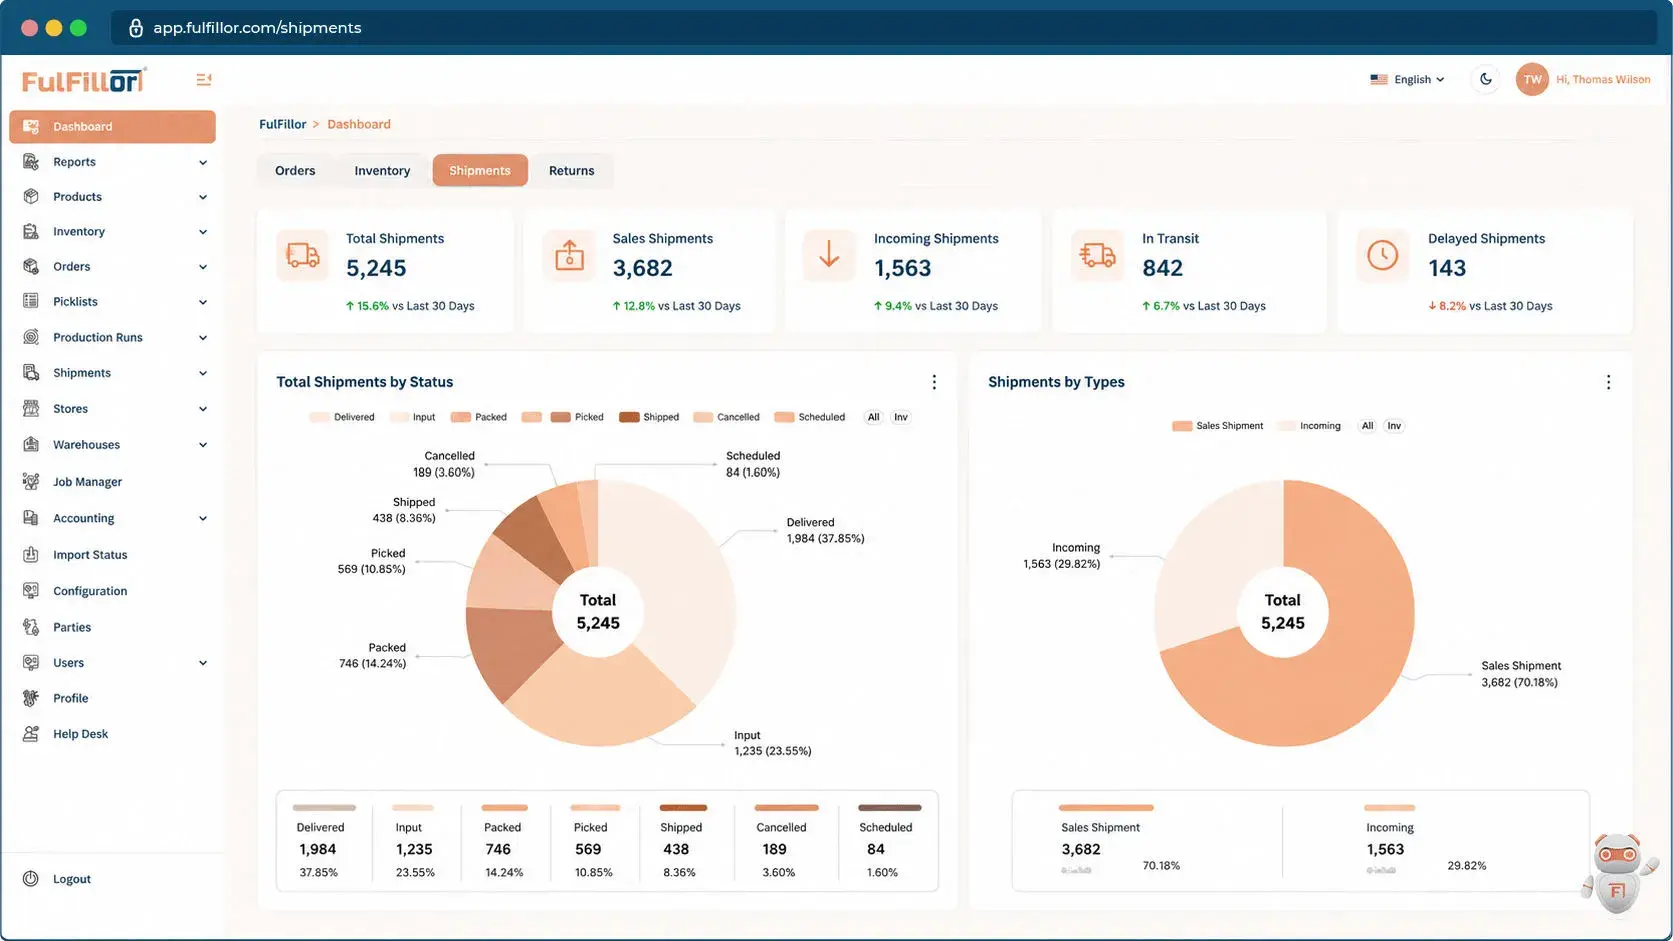Click the Orders sidebar icon
This screenshot has height=941, width=1673.
[x=31, y=267]
